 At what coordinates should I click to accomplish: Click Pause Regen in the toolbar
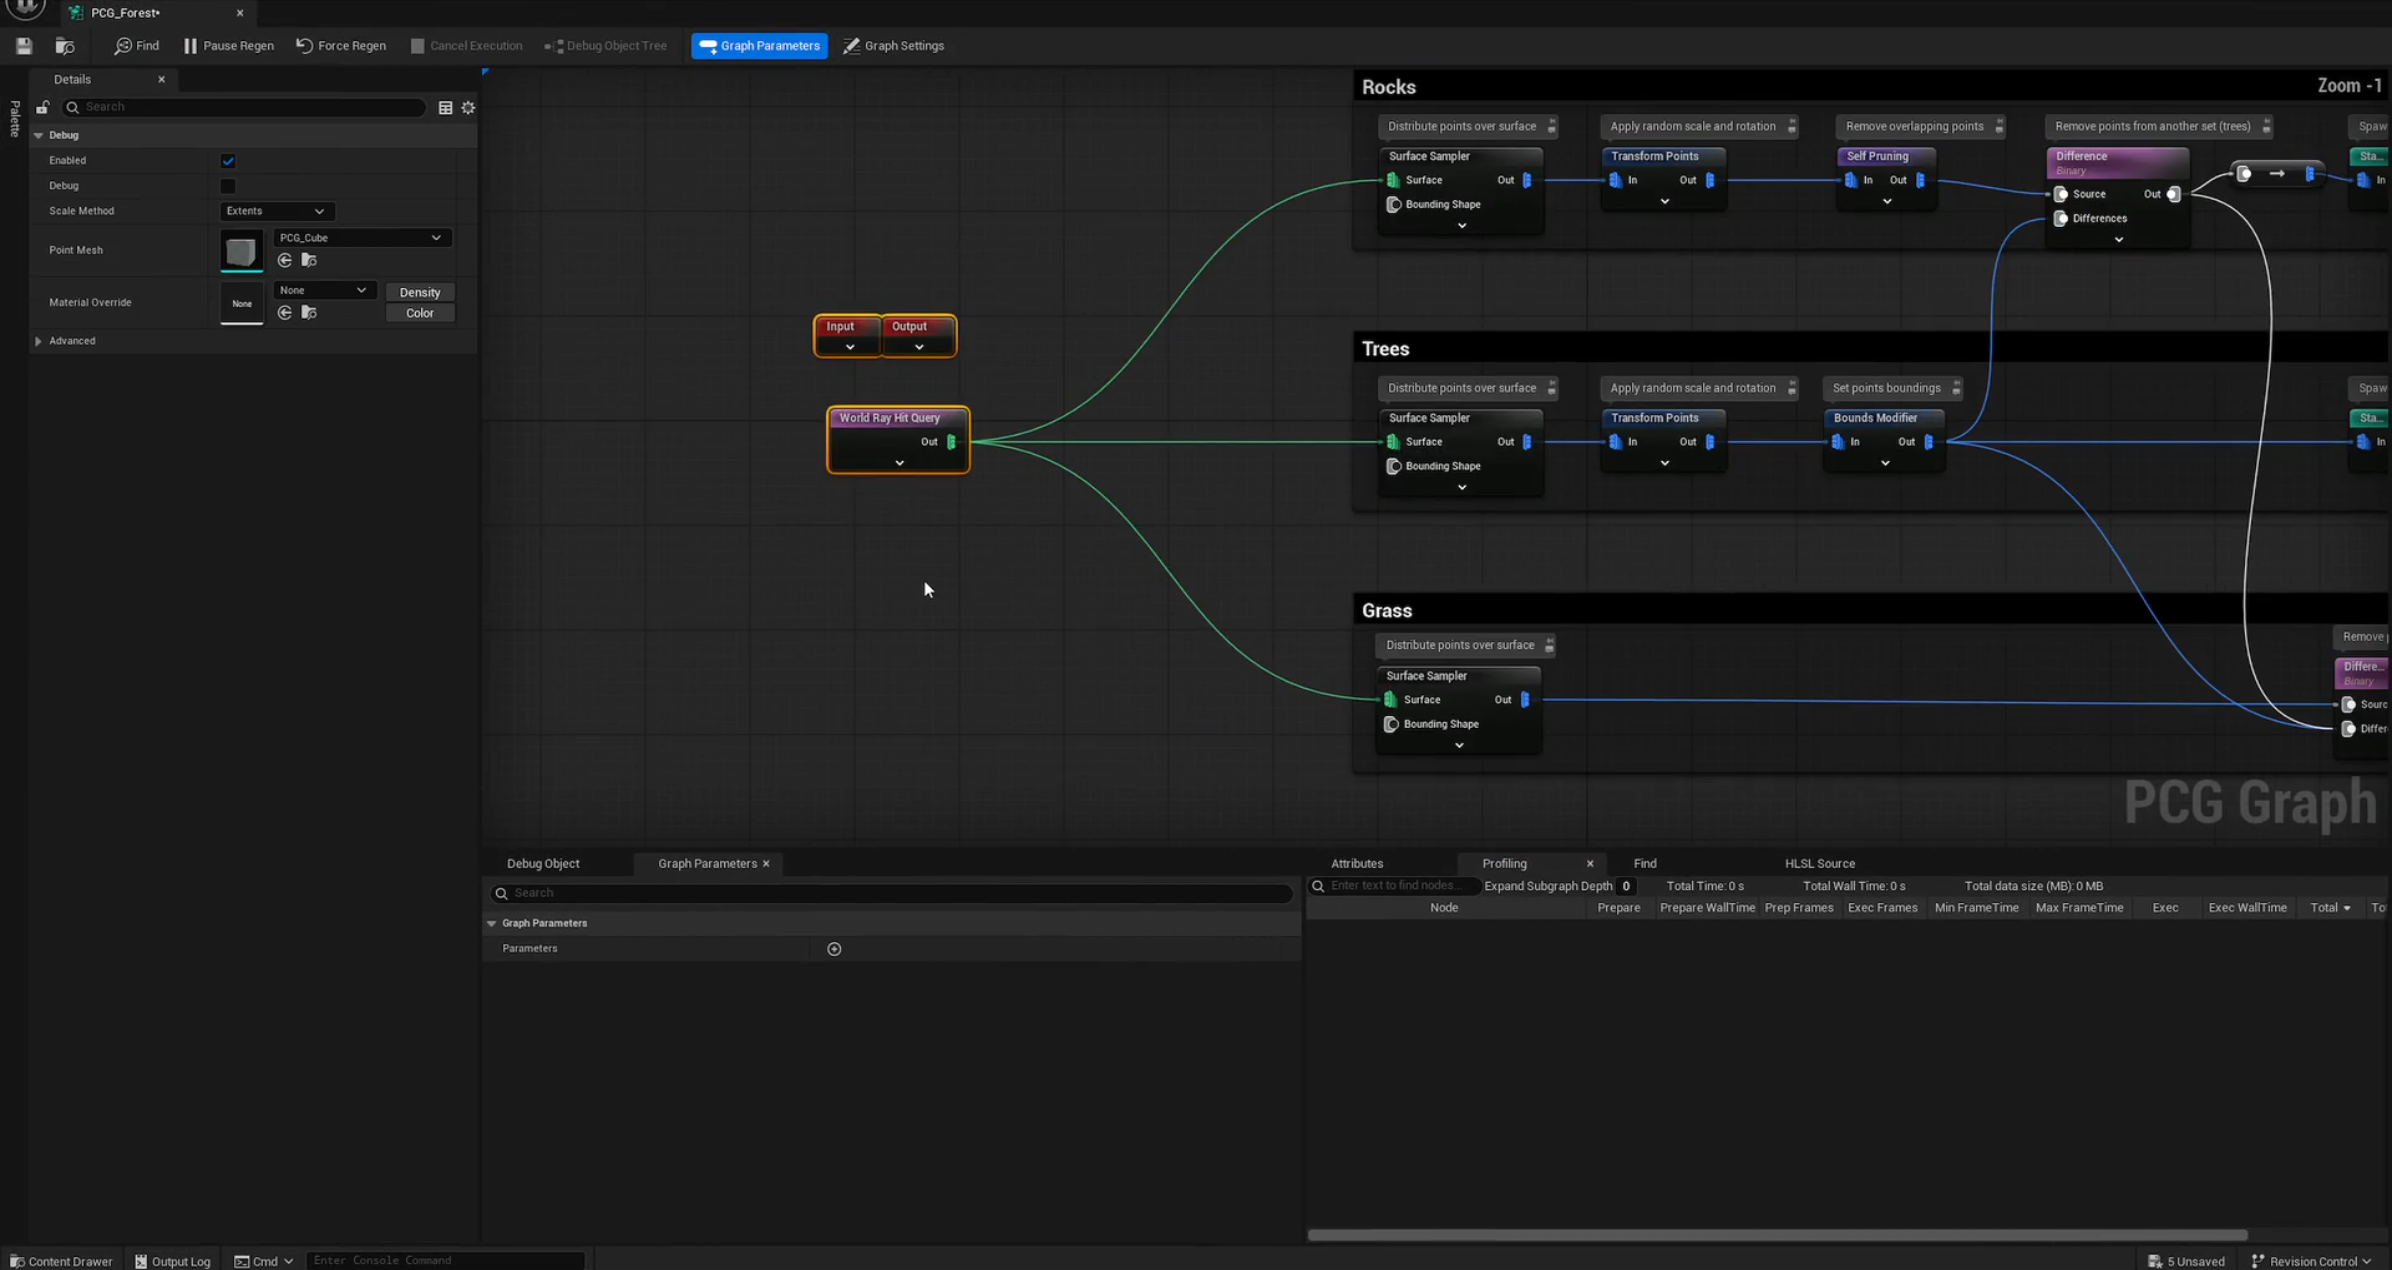click(228, 46)
